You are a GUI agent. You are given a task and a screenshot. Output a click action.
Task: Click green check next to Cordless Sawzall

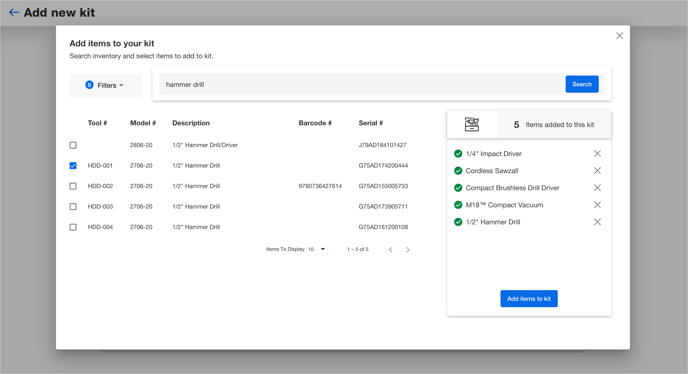458,171
